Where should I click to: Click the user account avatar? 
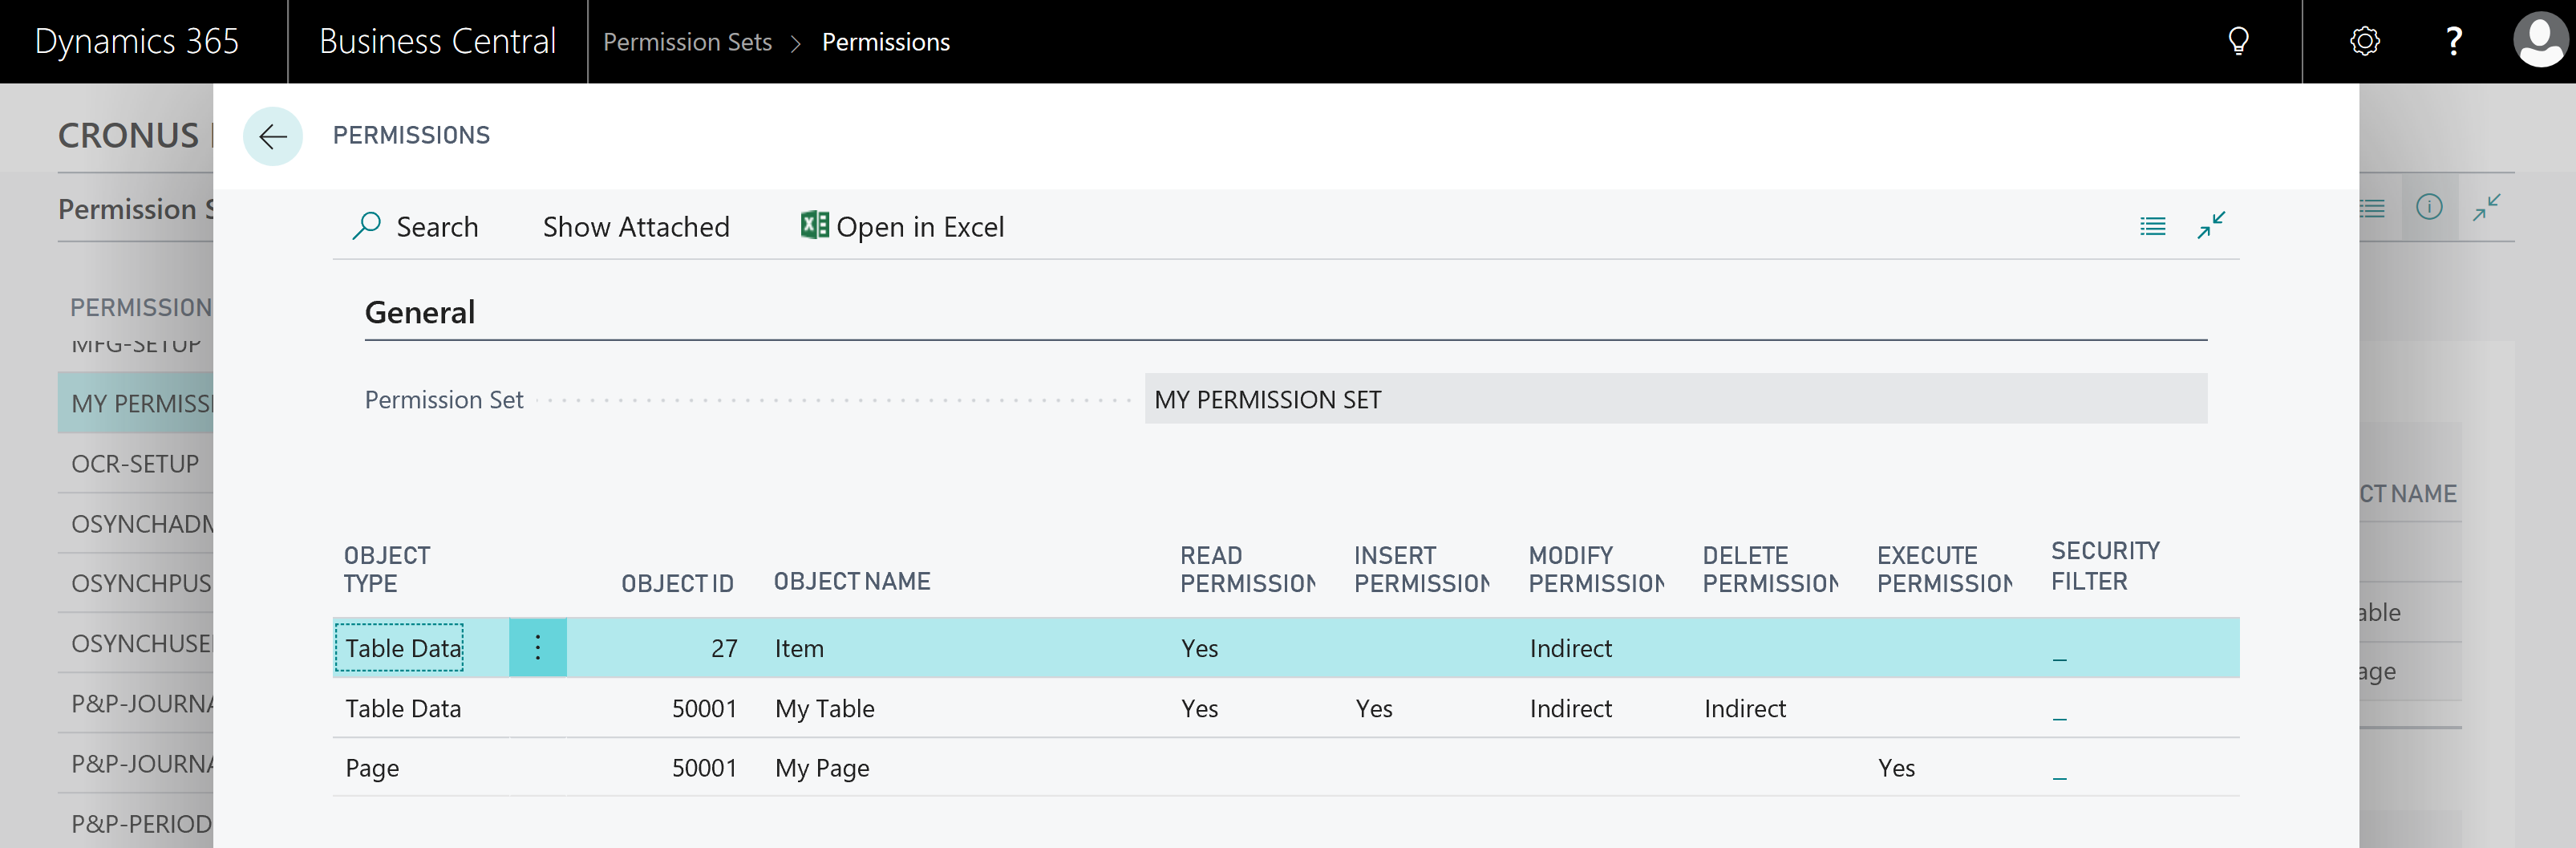pyautogui.click(x=2539, y=42)
